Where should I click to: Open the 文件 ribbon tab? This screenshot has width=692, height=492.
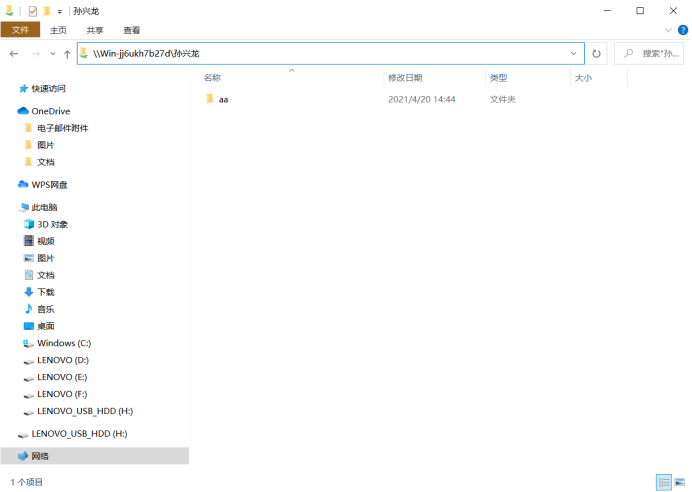20,30
